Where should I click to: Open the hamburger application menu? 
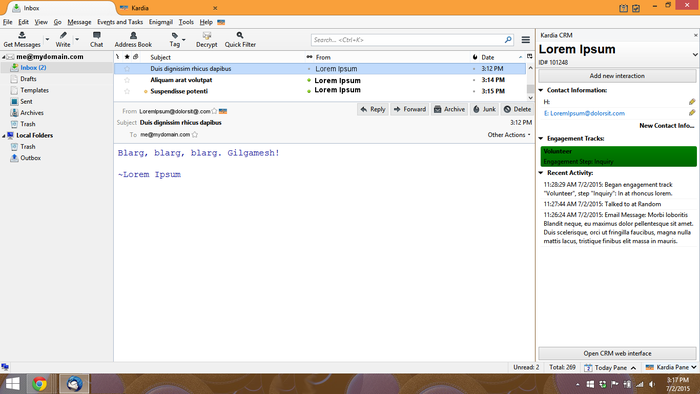tap(526, 40)
